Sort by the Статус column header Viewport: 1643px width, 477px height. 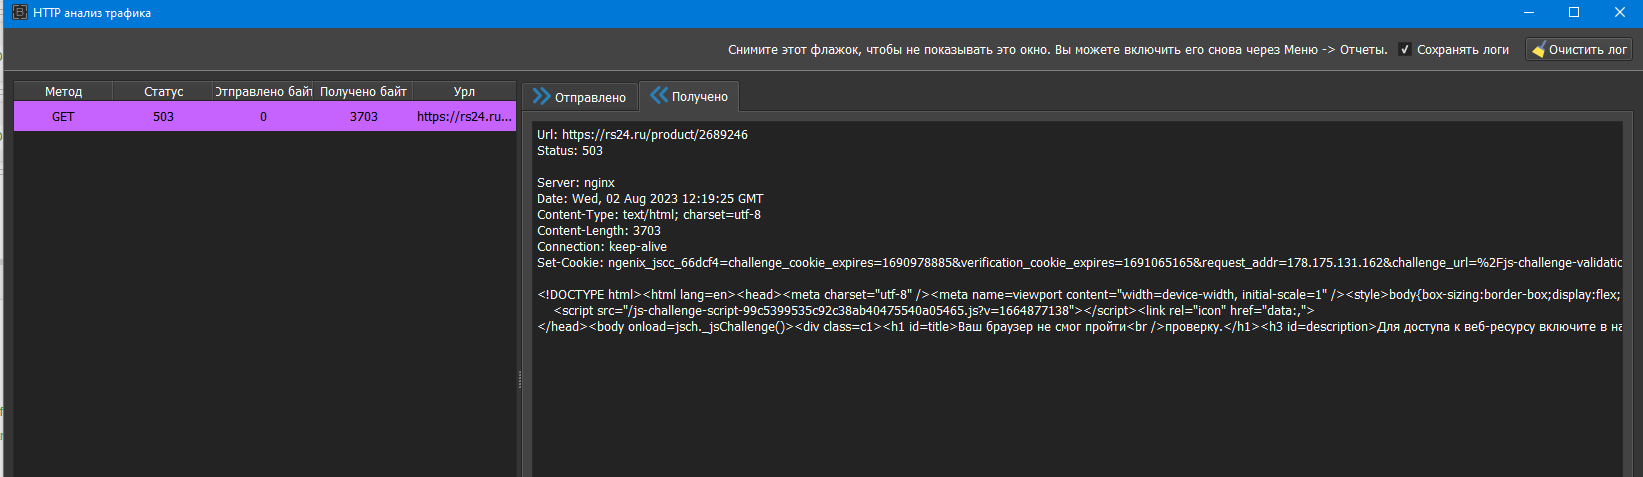[x=163, y=91]
